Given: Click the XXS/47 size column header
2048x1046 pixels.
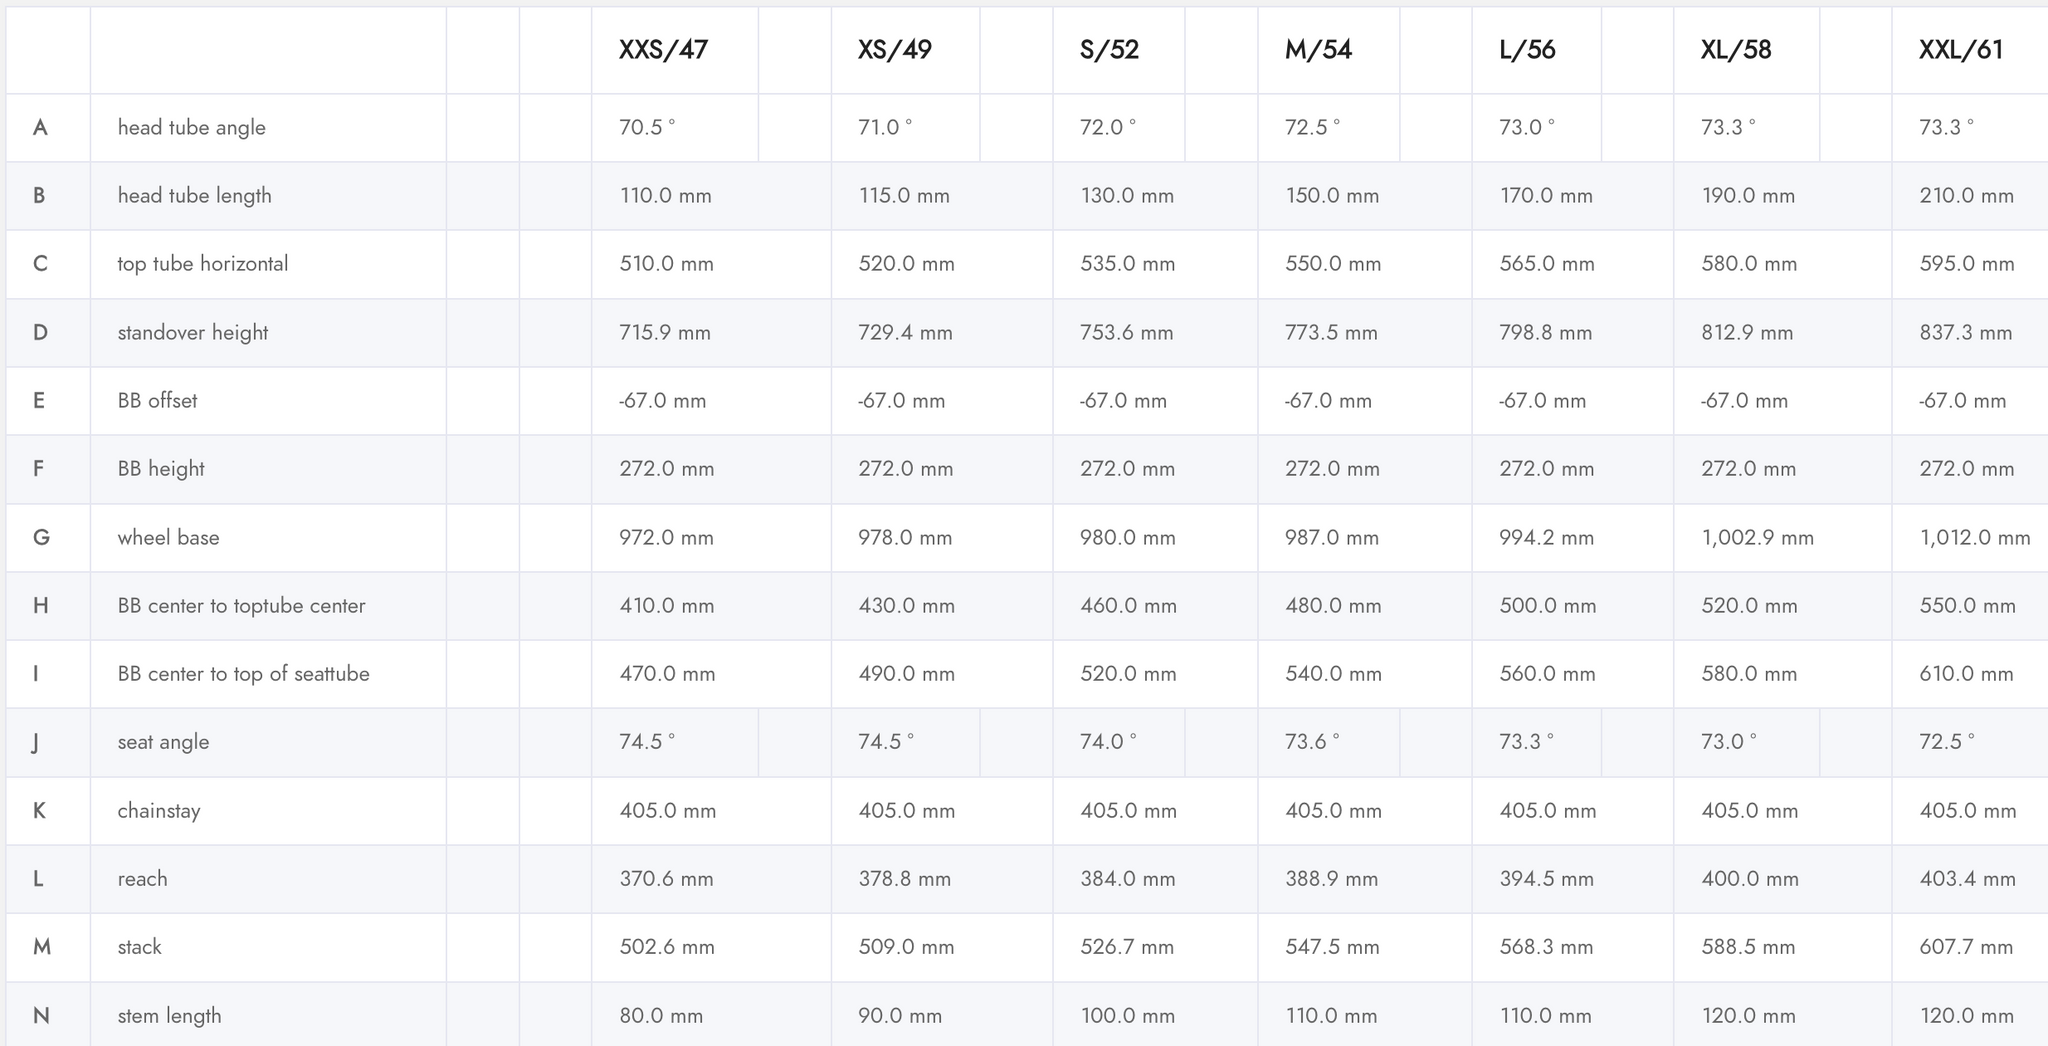Looking at the screenshot, I should click(x=663, y=50).
